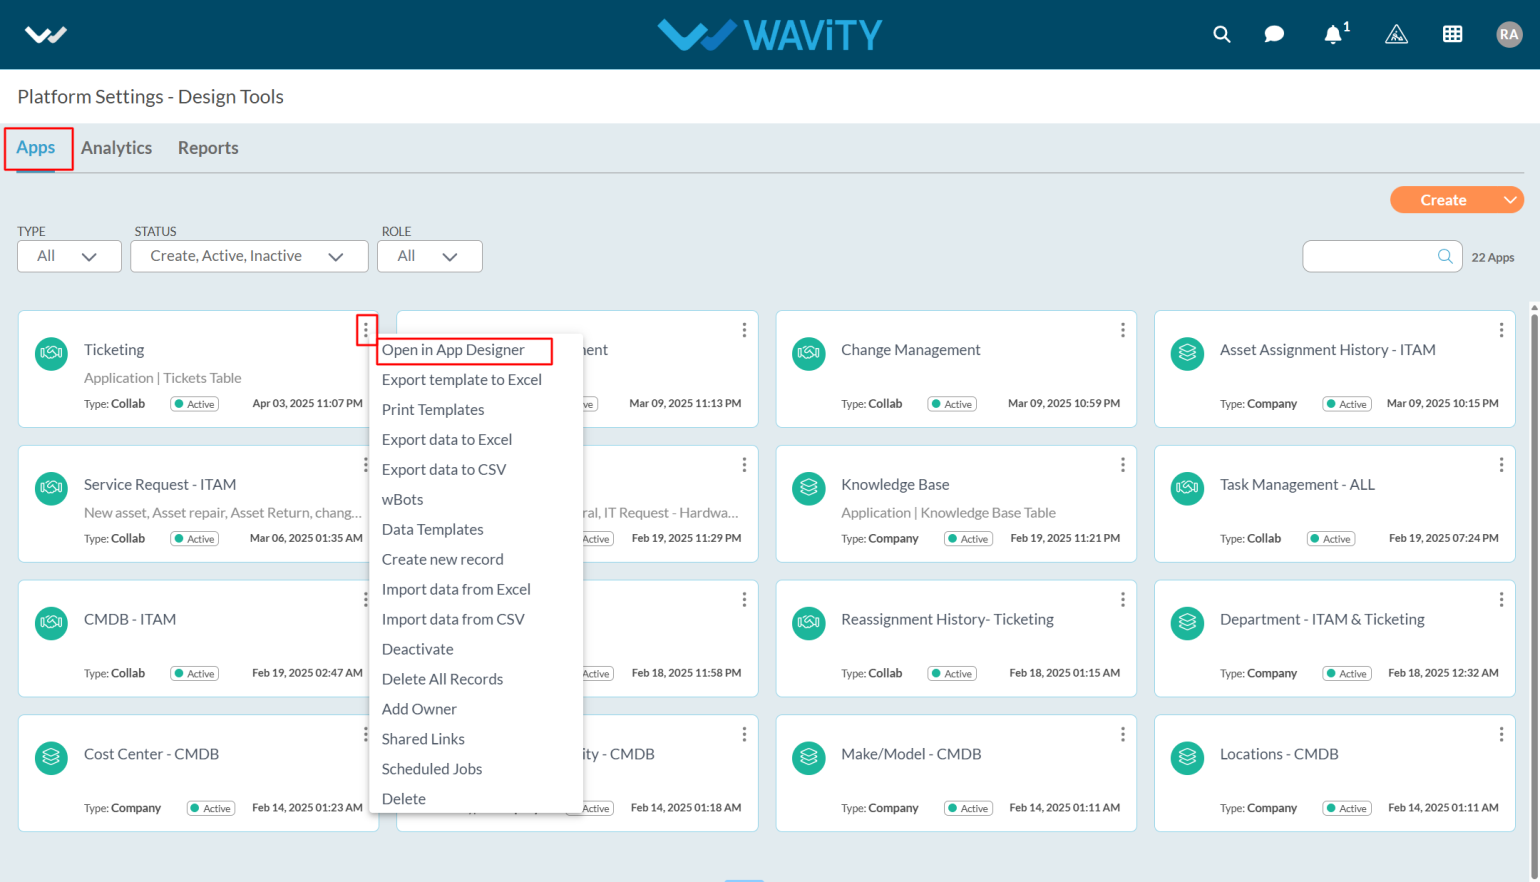
Task: Click the Asset Assignment History - ITAM icon
Action: tap(1187, 353)
